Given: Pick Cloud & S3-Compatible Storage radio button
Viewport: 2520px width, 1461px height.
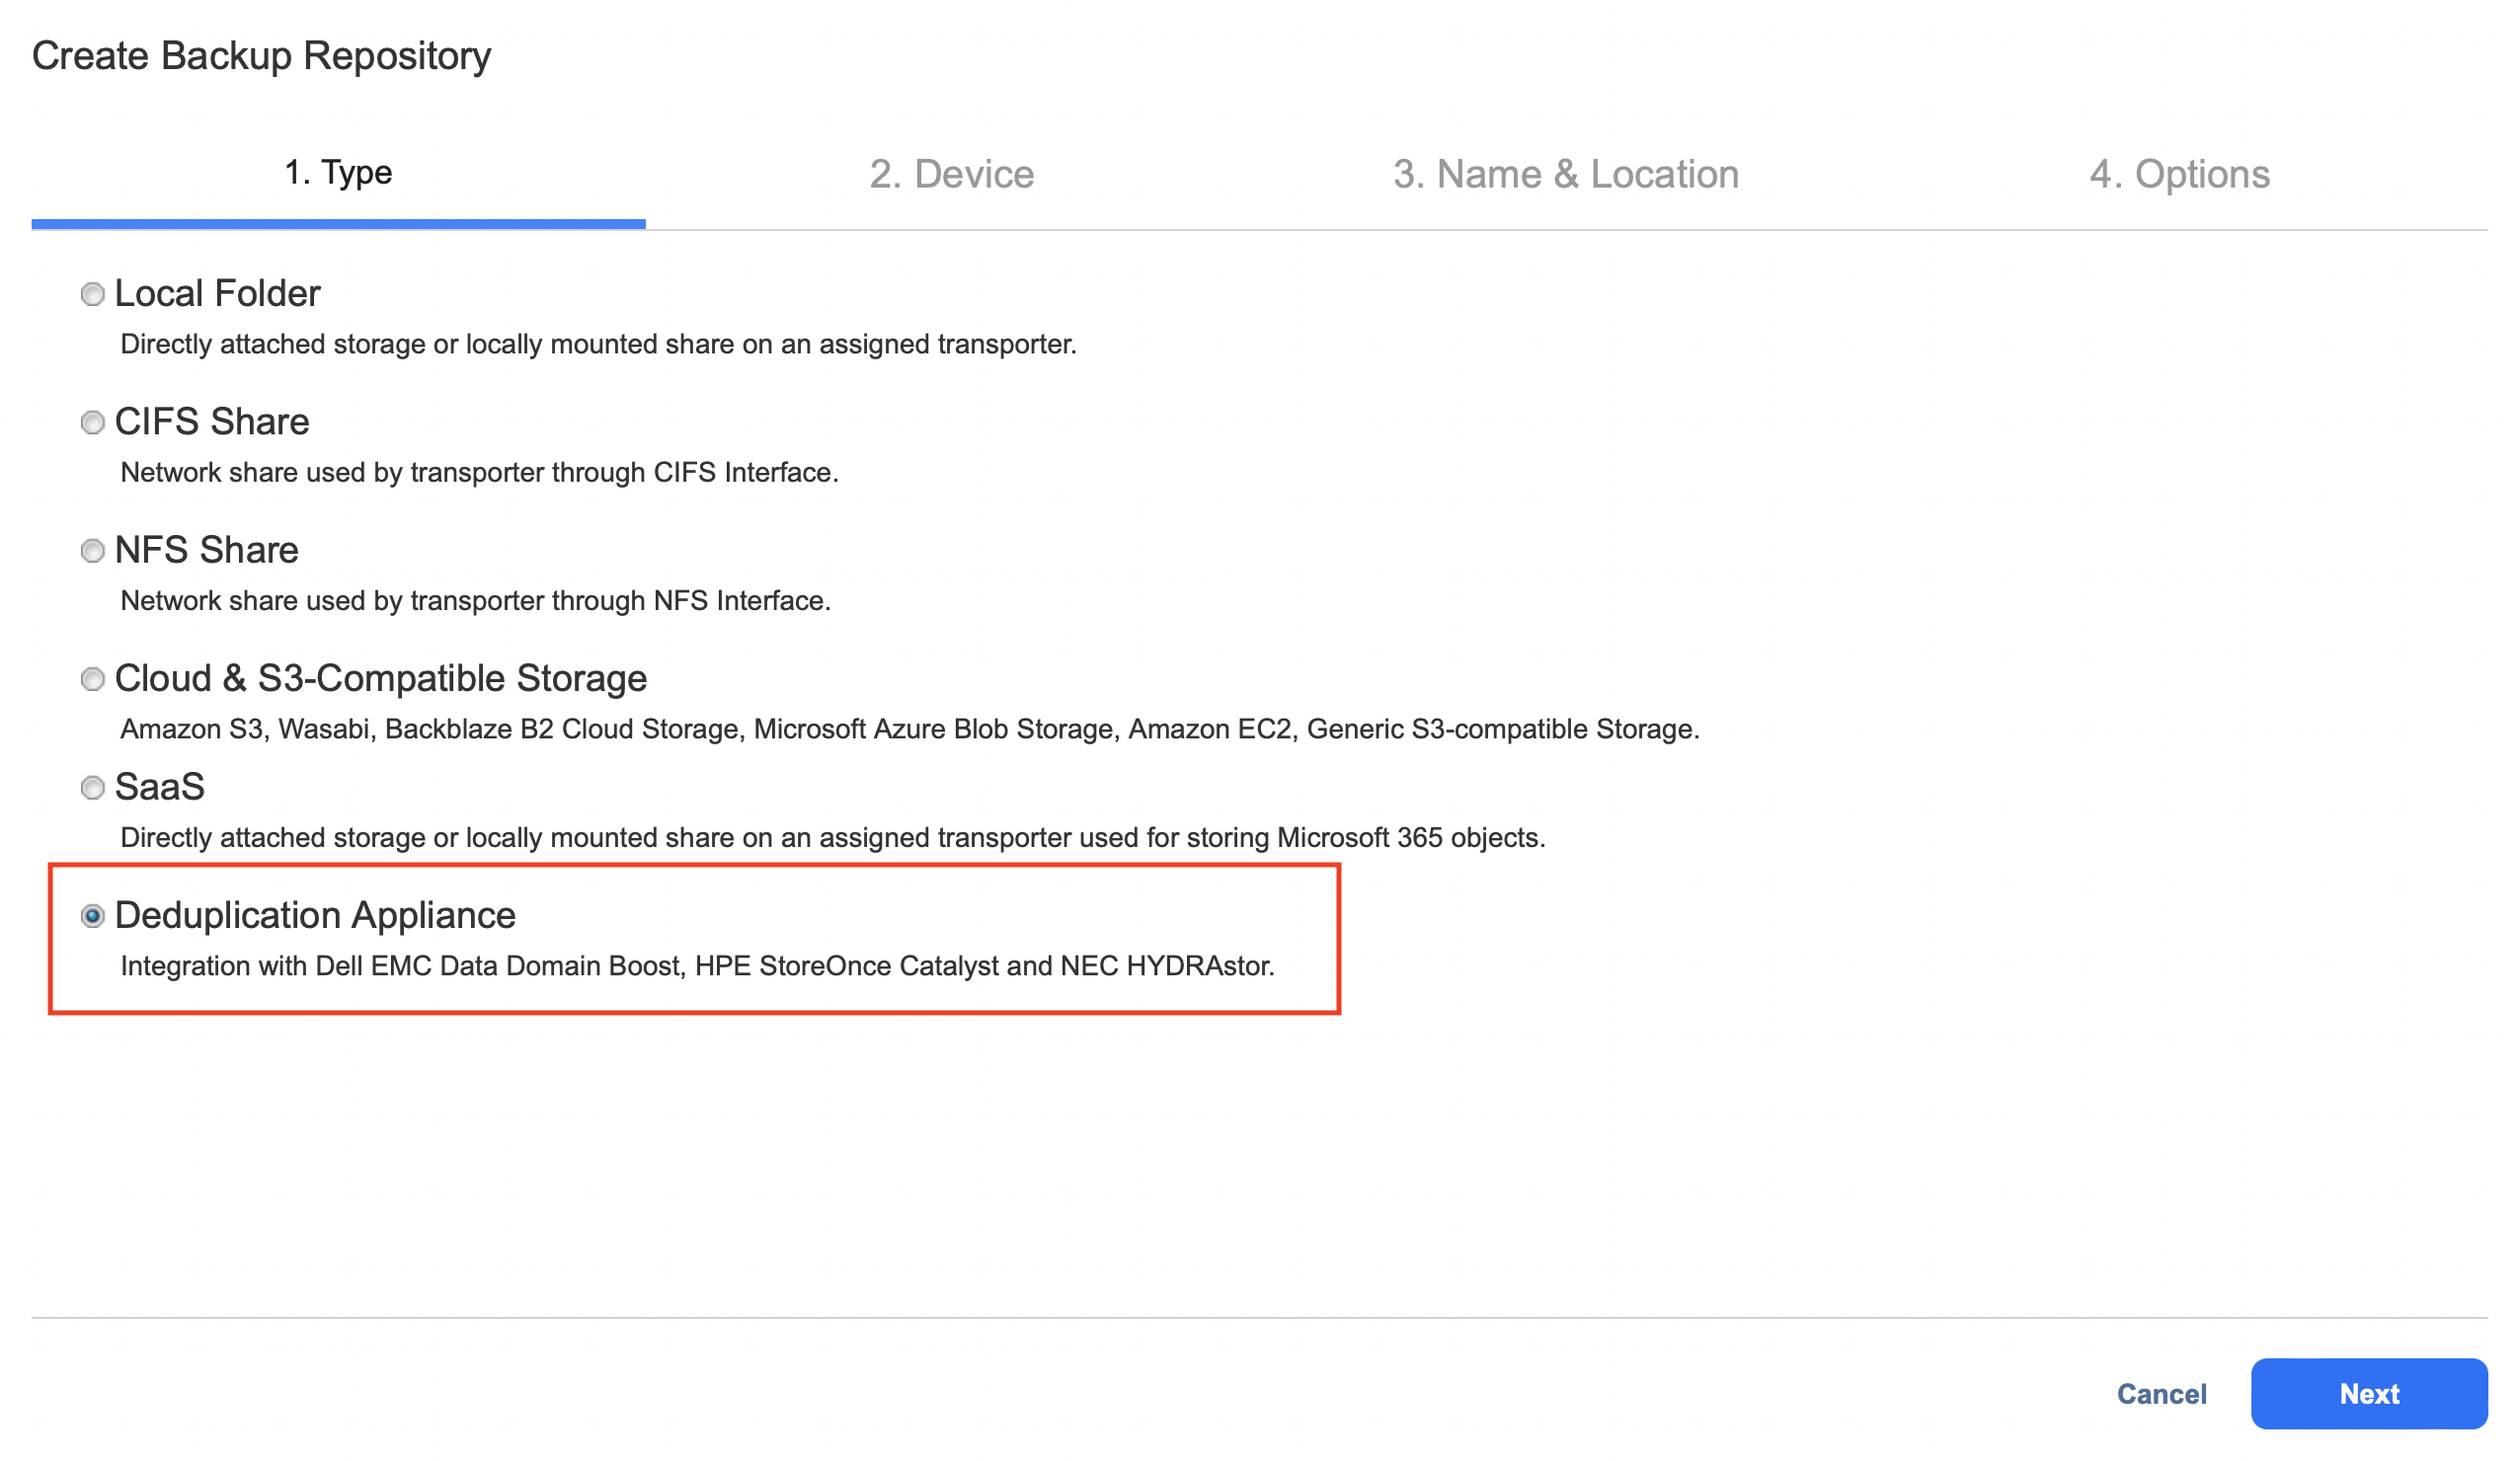Looking at the screenshot, I should 93,680.
